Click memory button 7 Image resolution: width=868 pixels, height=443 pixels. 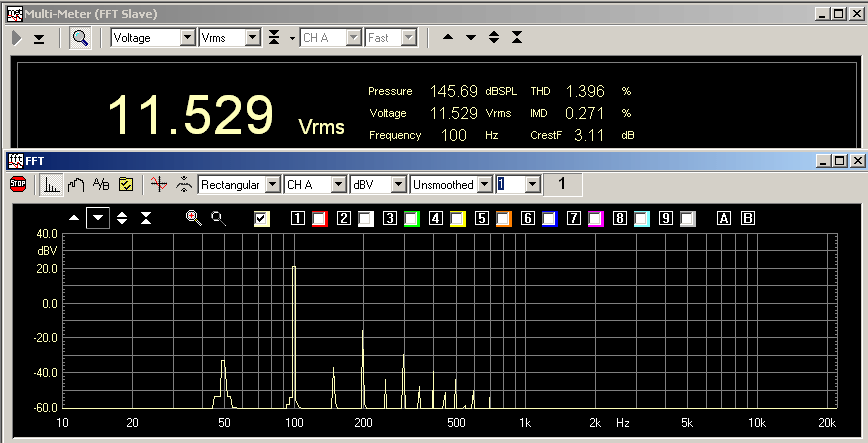pos(574,218)
